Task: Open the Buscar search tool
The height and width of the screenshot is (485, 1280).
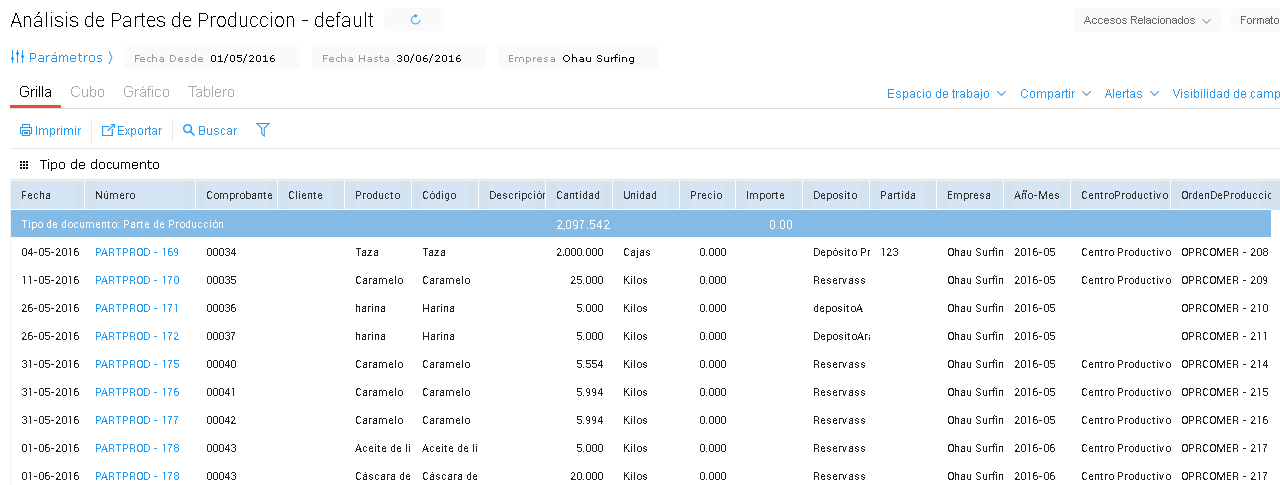Action: click(x=210, y=131)
